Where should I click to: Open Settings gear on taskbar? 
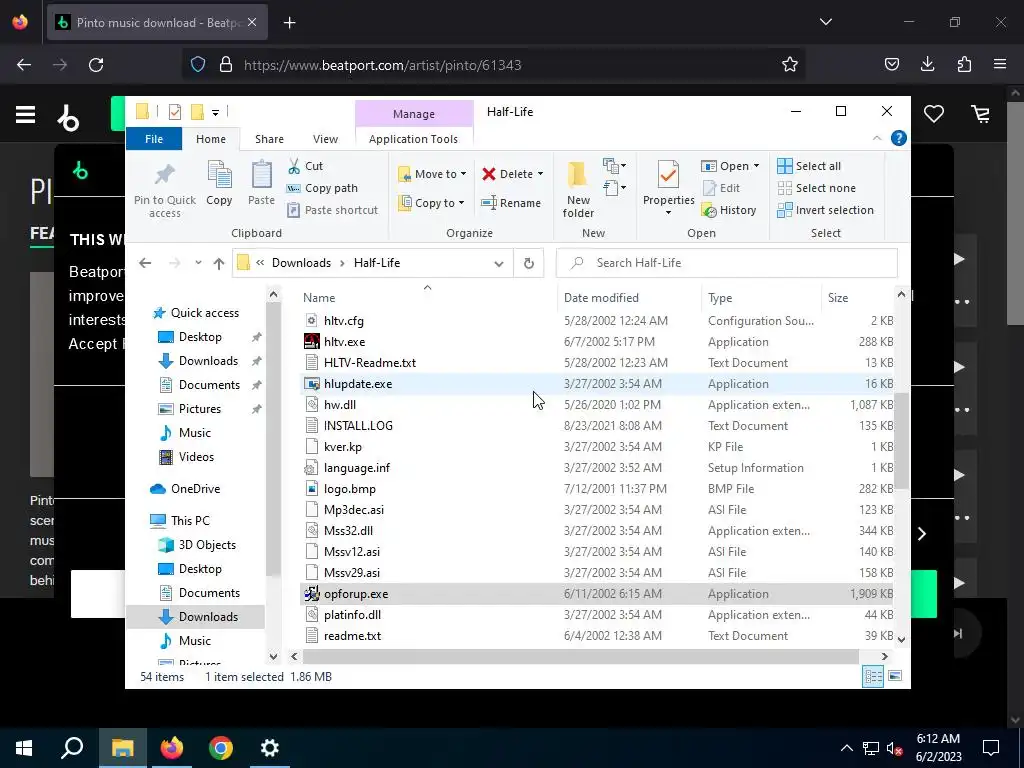pyautogui.click(x=270, y=748)
